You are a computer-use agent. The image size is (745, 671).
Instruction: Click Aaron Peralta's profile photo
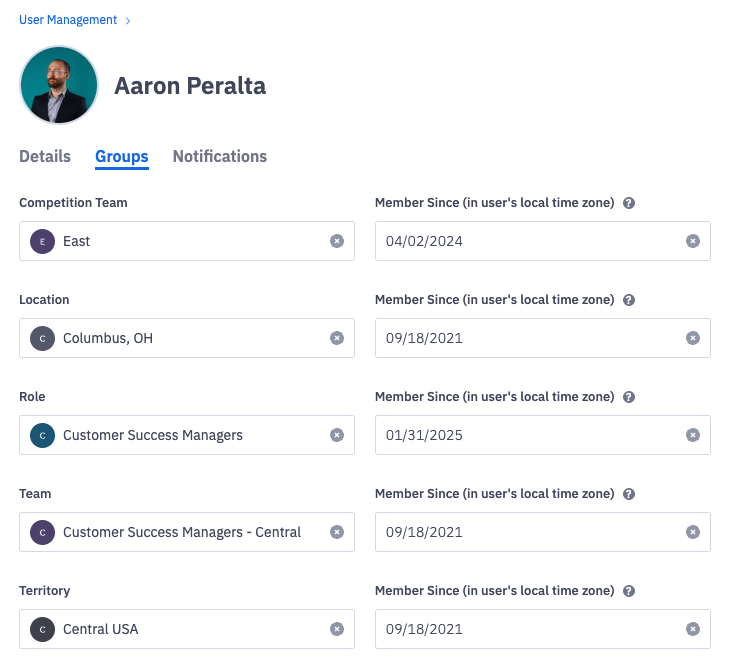[x=59, y=85]
